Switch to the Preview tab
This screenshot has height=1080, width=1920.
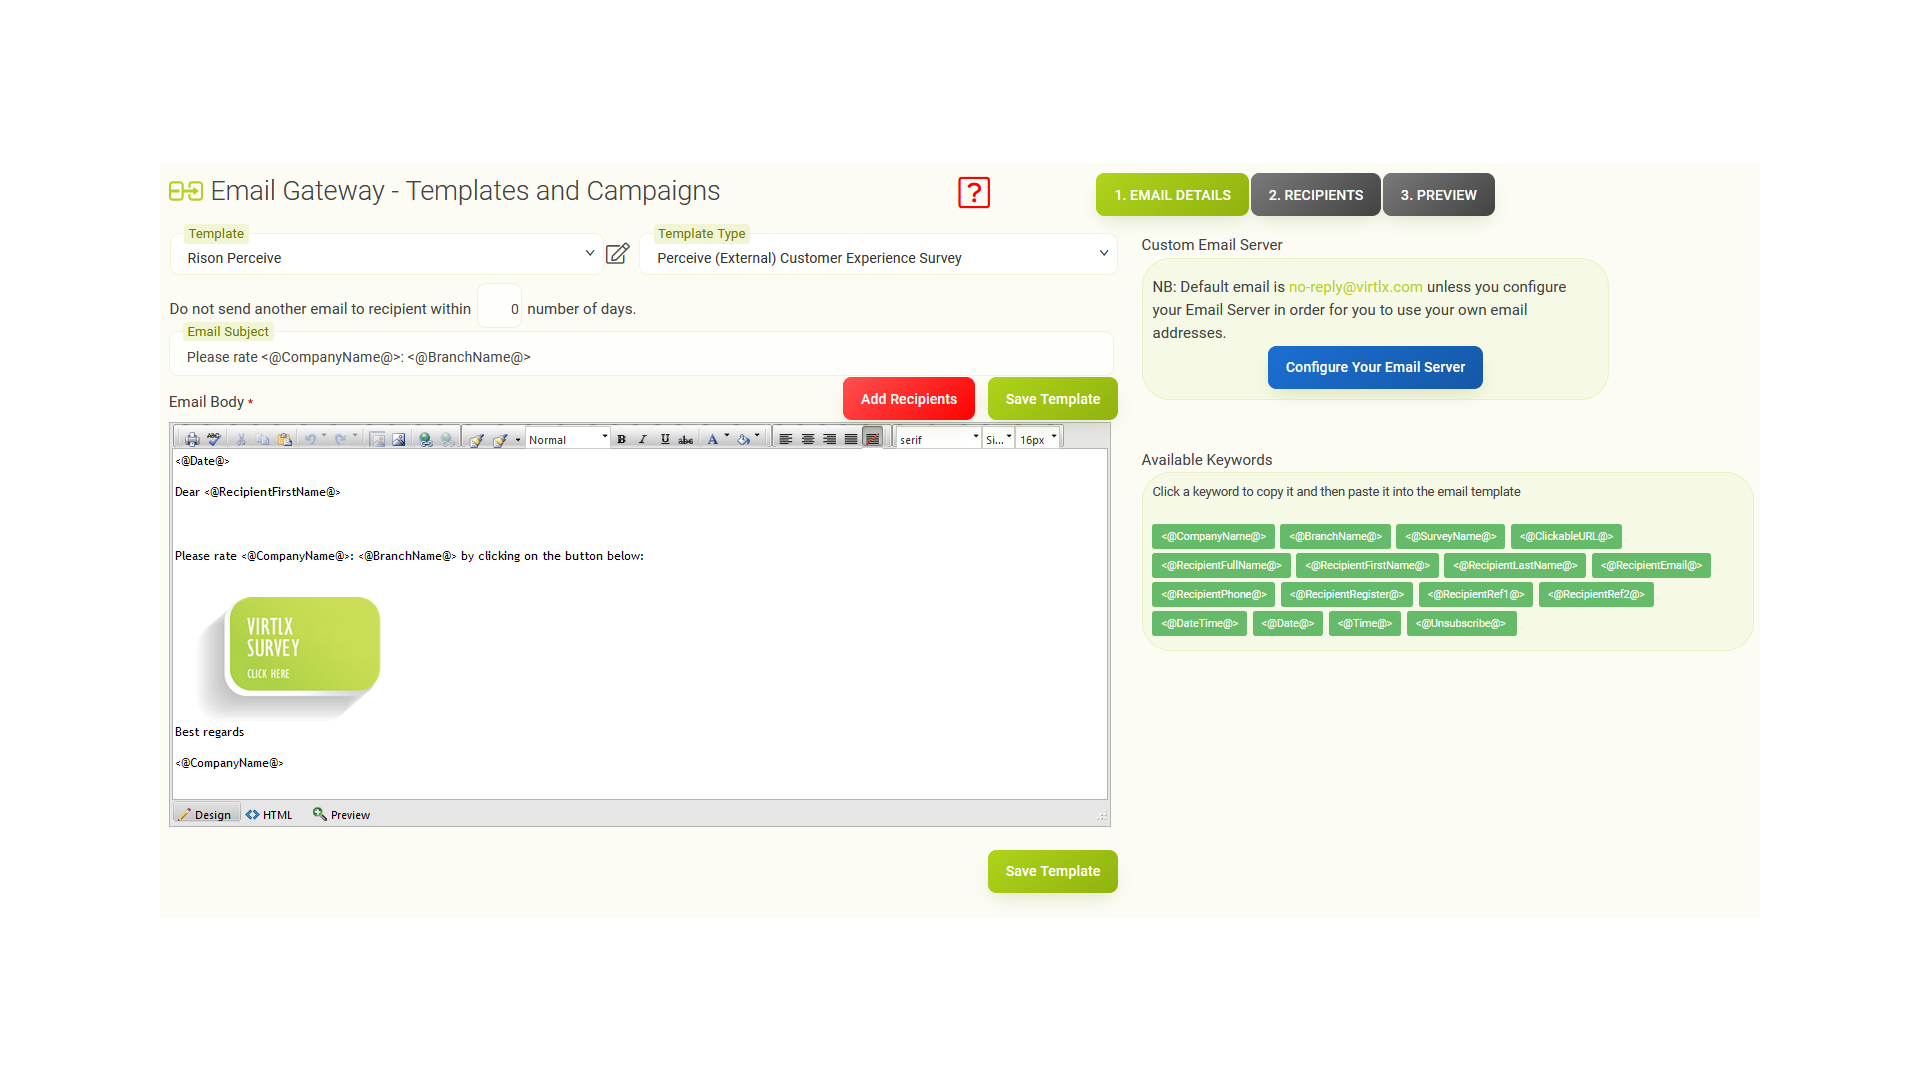coord(1439,194)
